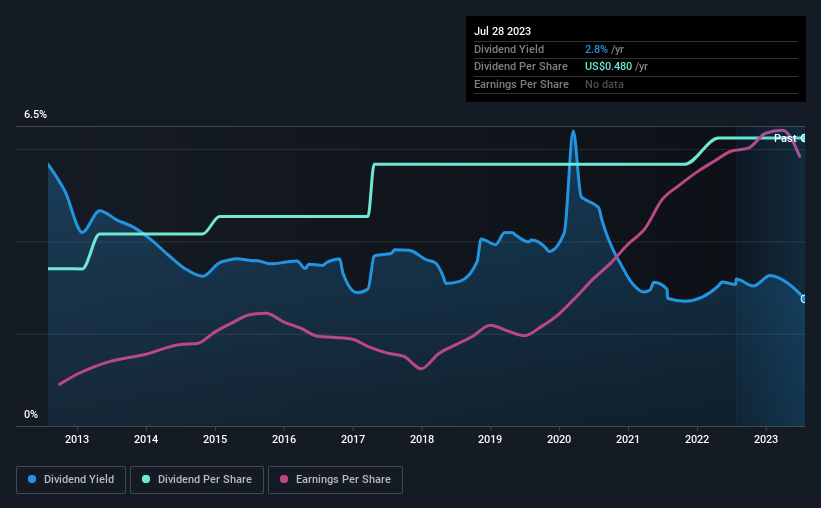Toggle the Dividend Per Share legend button

click(x=197, y=480)
